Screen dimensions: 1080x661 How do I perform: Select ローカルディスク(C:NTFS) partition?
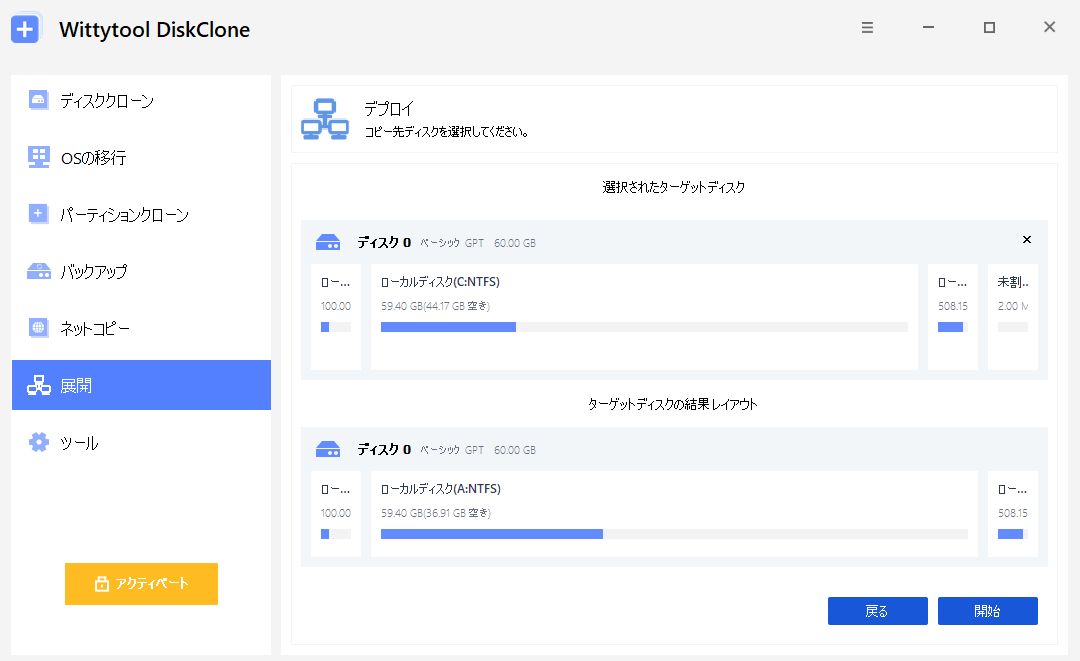click(644, 317)
